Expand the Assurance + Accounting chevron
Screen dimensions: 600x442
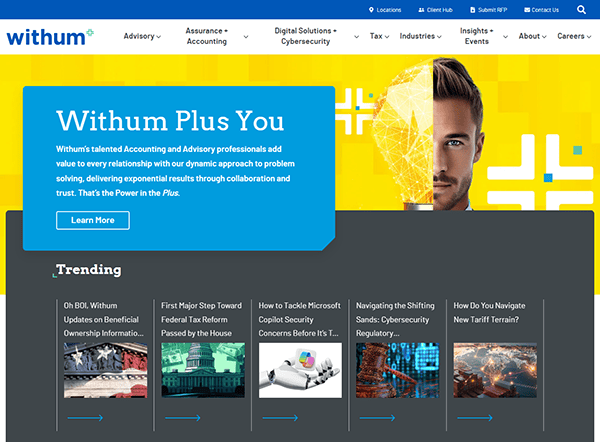(246, 37)
